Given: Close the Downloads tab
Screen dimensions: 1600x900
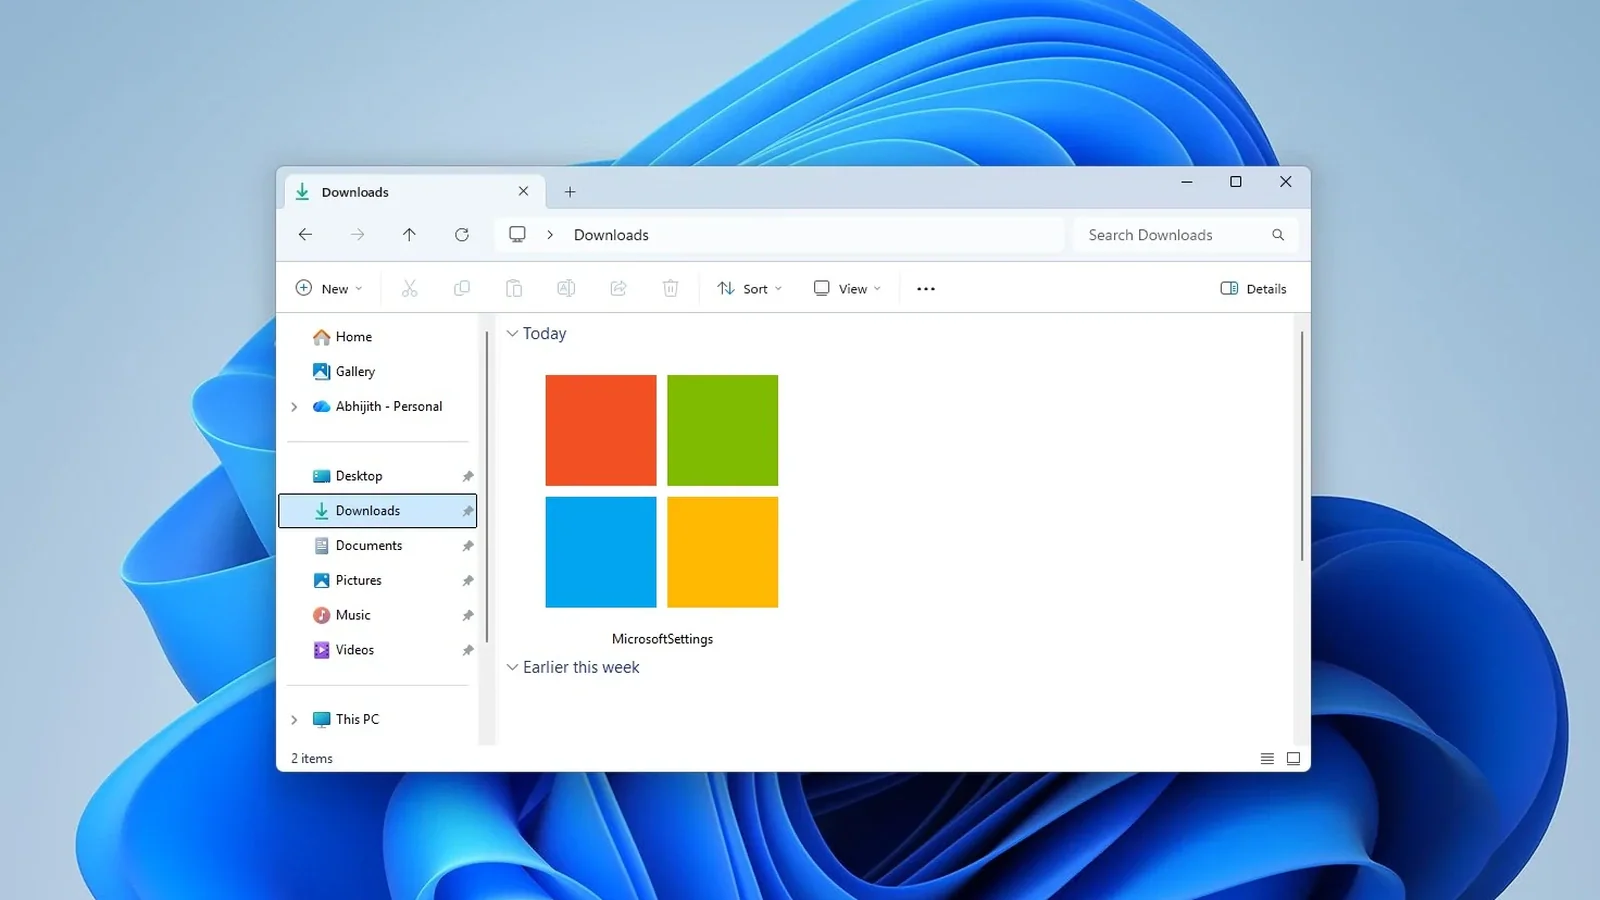Looking at the screenshot, I should (523, 191).
